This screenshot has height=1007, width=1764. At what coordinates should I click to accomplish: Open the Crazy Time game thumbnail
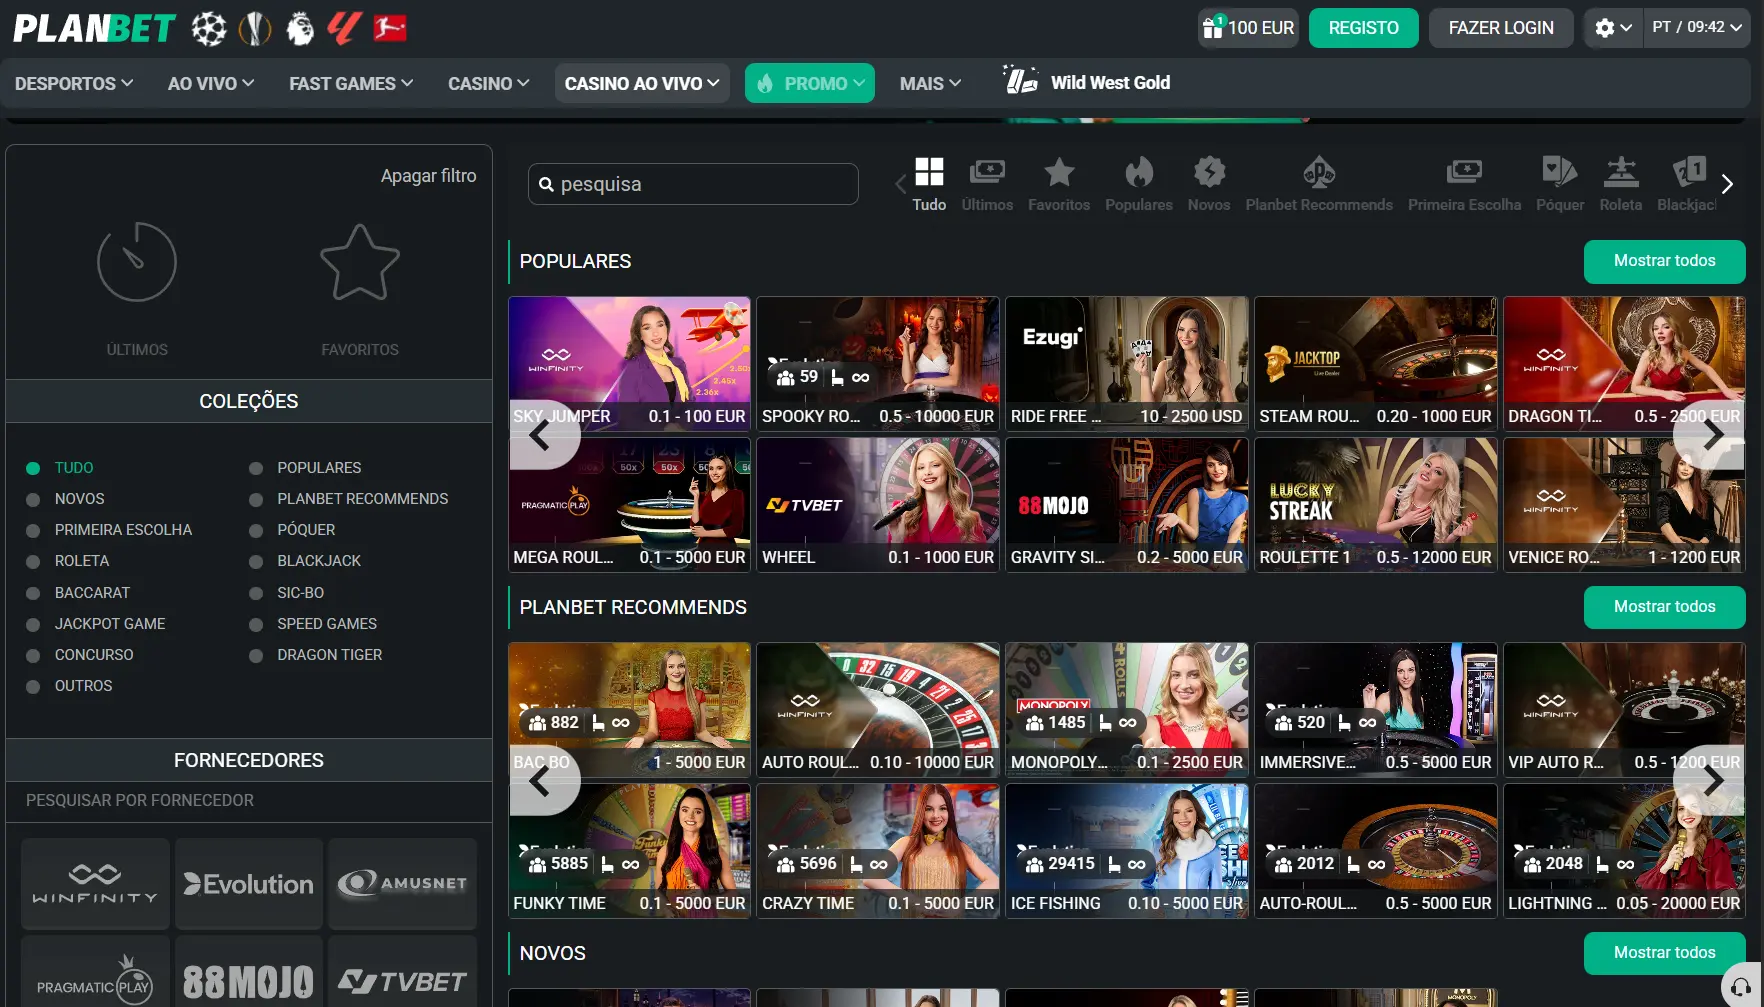point(878,850)
